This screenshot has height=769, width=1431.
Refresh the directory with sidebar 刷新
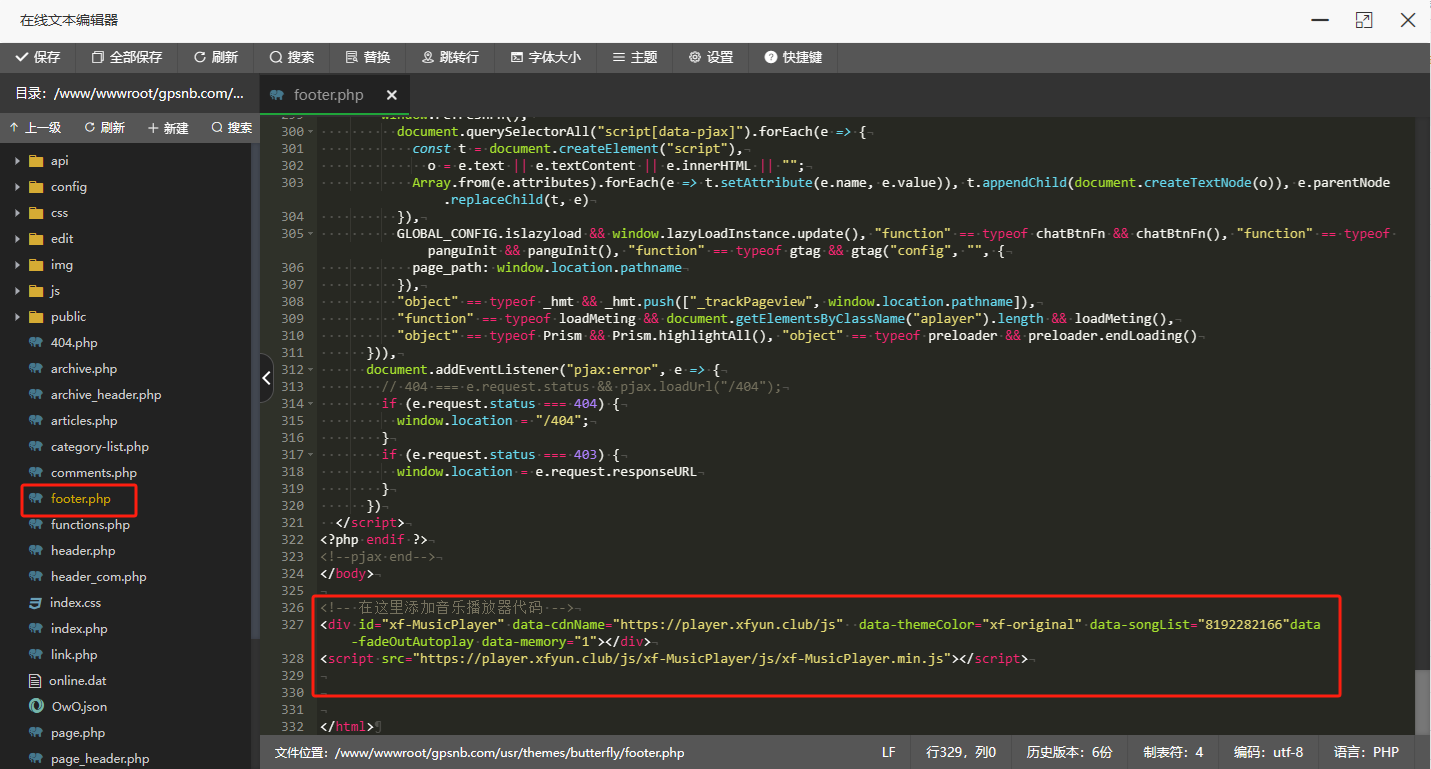[105, 128]
